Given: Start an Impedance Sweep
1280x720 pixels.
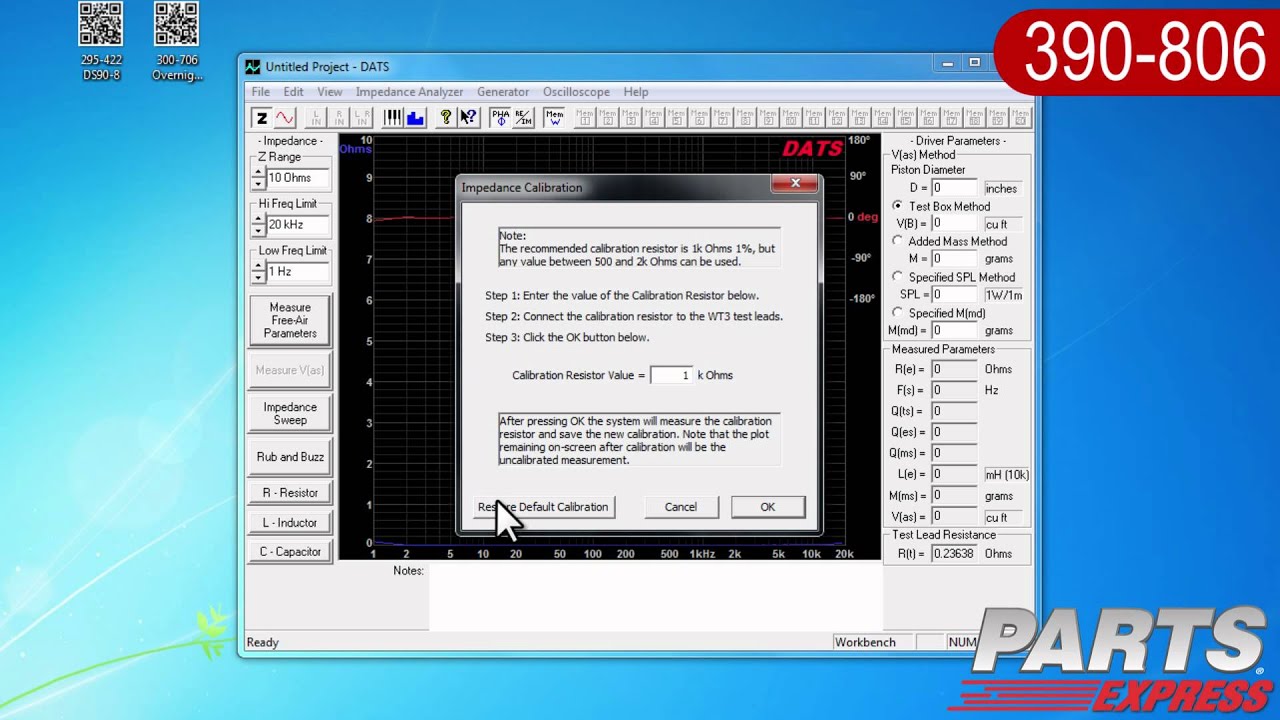Looking at the screenshot, I should click(290, 413).
